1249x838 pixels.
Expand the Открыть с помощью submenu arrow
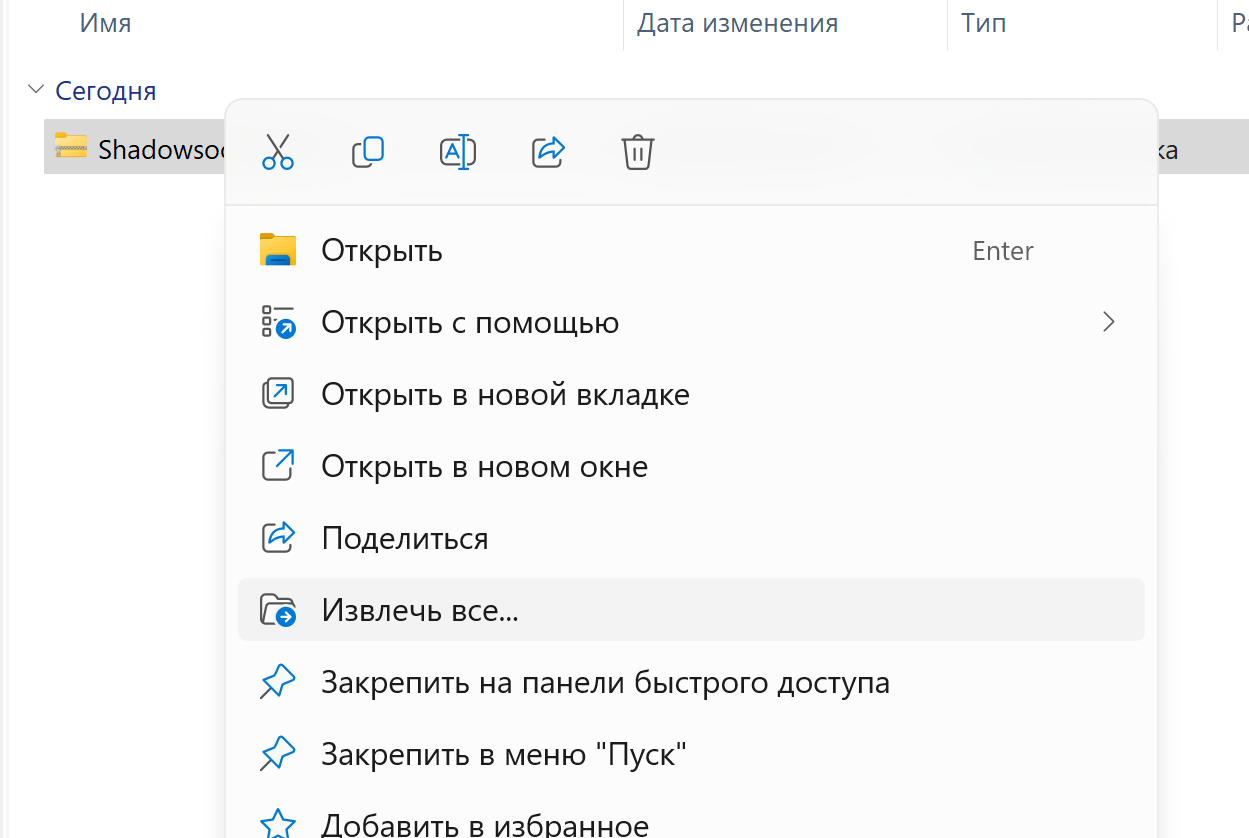click(1108, 322)
